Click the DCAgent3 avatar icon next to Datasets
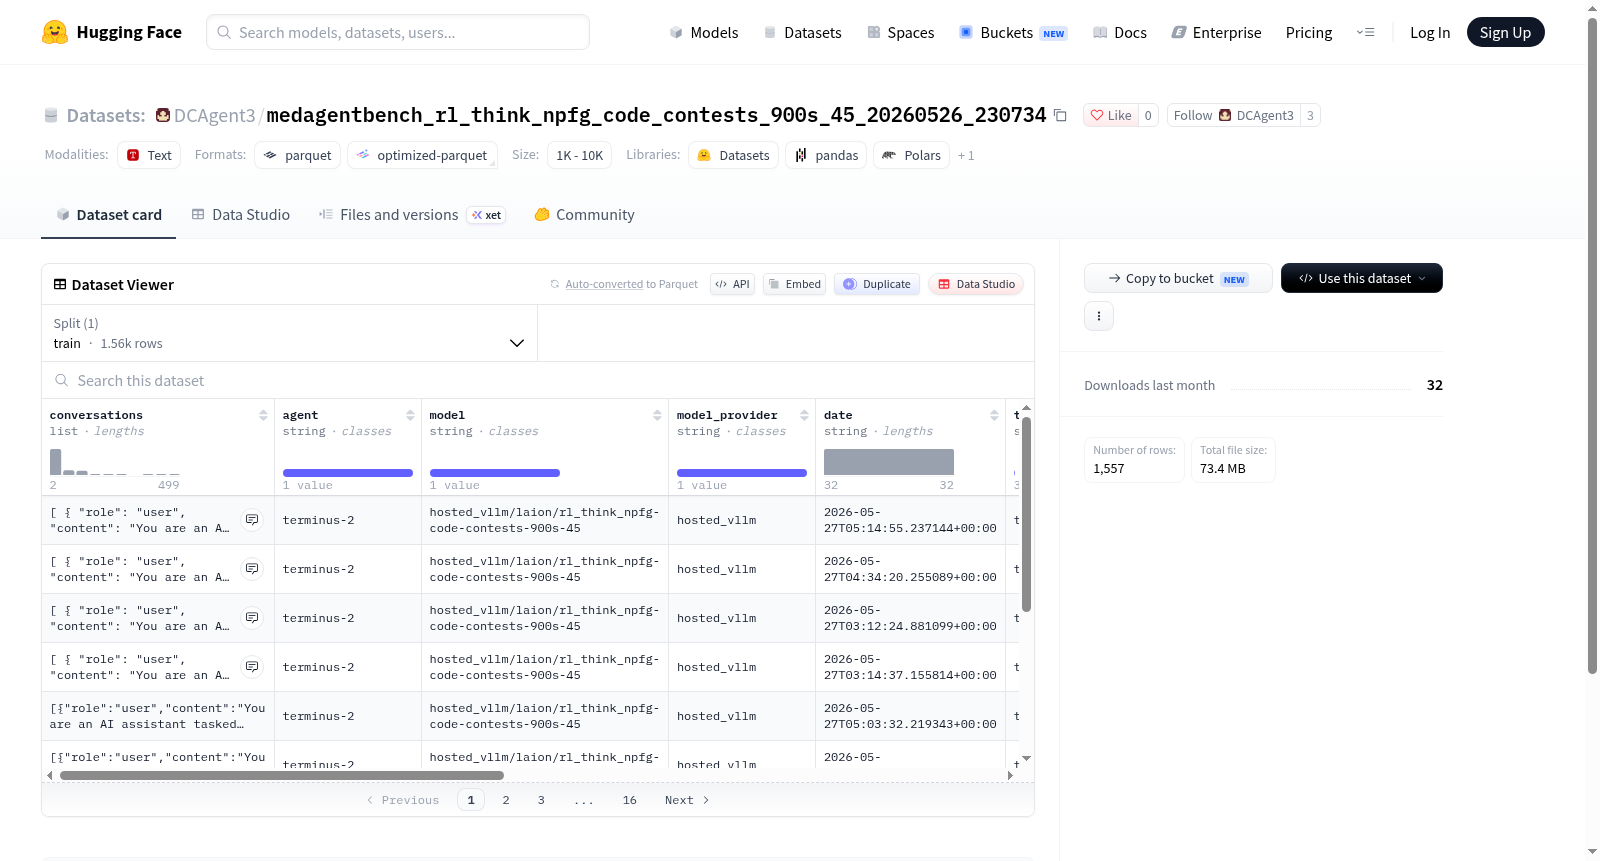Viewport: 1600px width, 861px height. point(163,115)
